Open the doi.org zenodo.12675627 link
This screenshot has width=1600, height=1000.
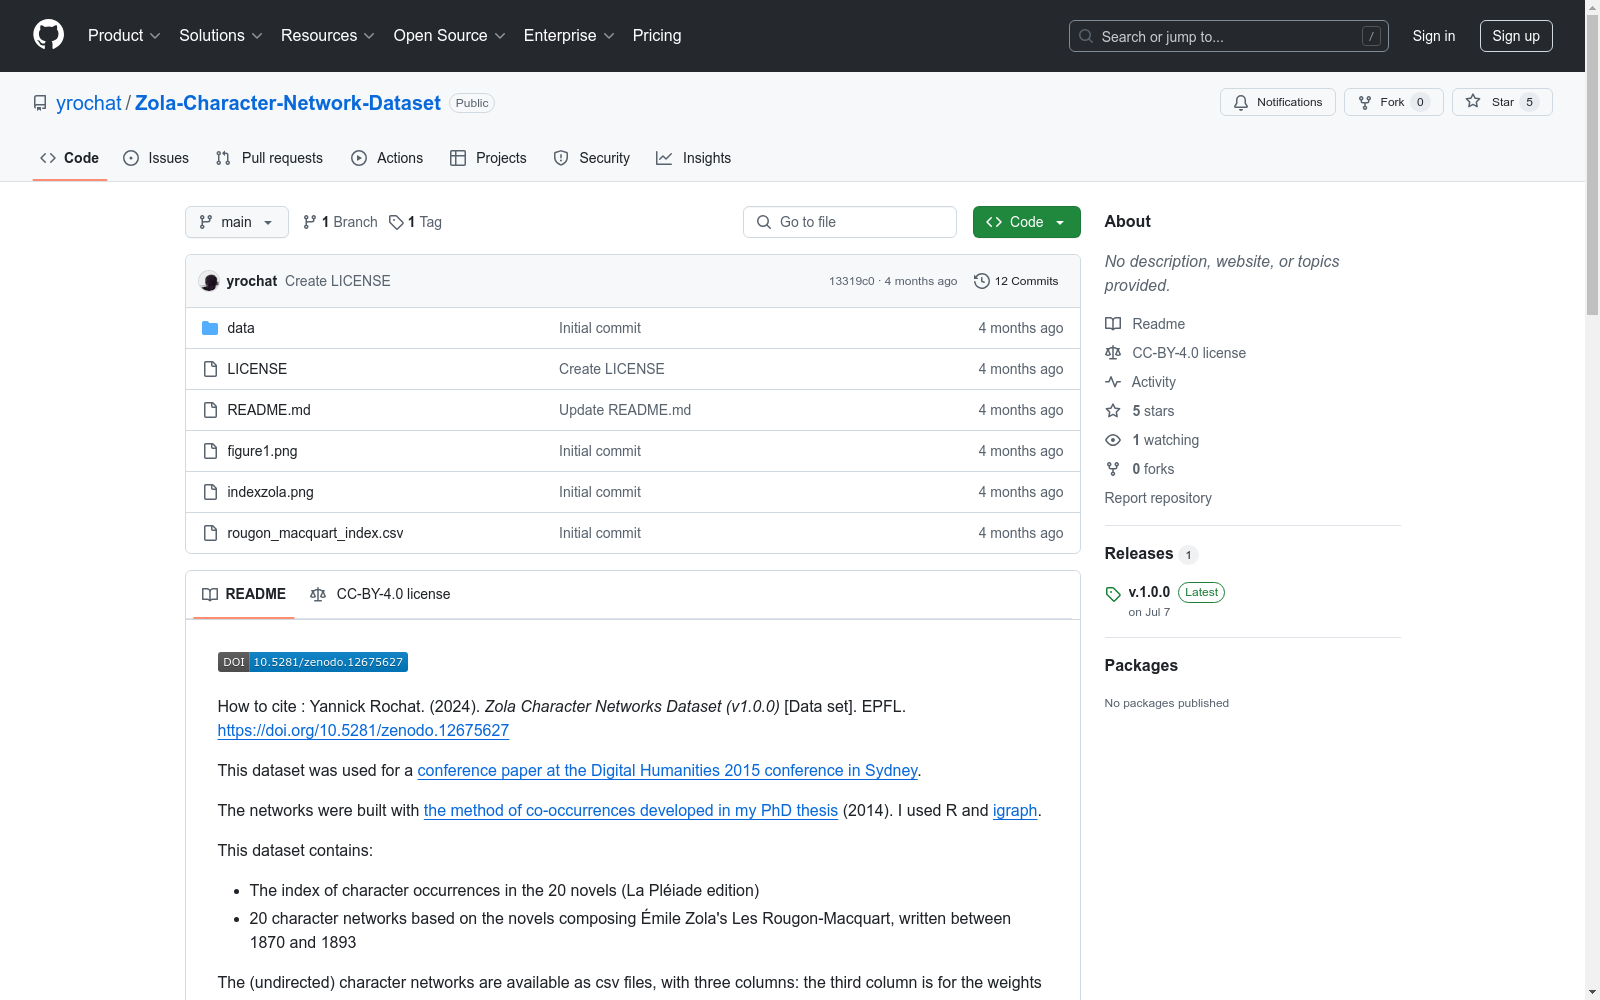tap(363, 731)
